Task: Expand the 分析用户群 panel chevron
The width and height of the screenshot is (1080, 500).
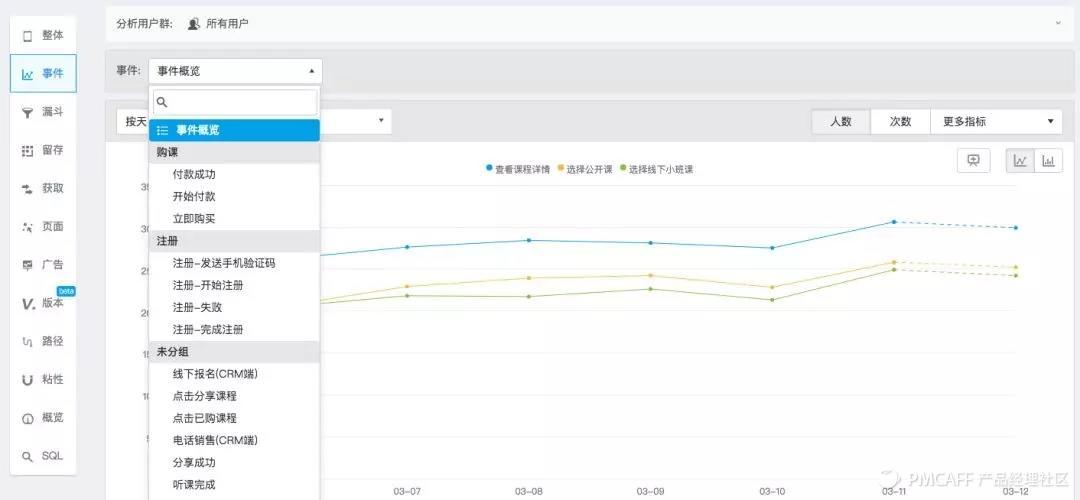Action: 1058,23
